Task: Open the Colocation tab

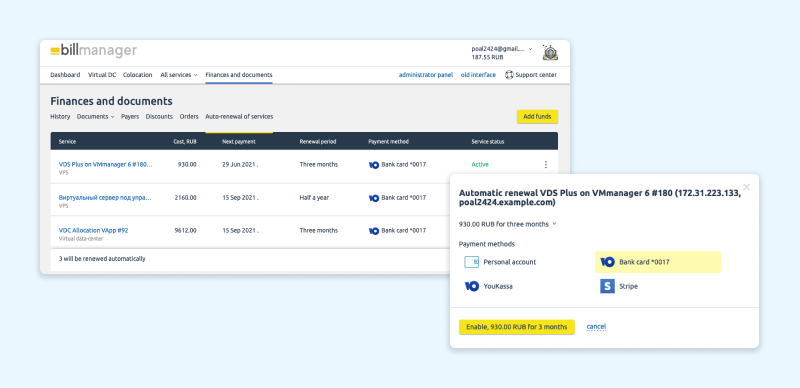Action: coord(138,75)
